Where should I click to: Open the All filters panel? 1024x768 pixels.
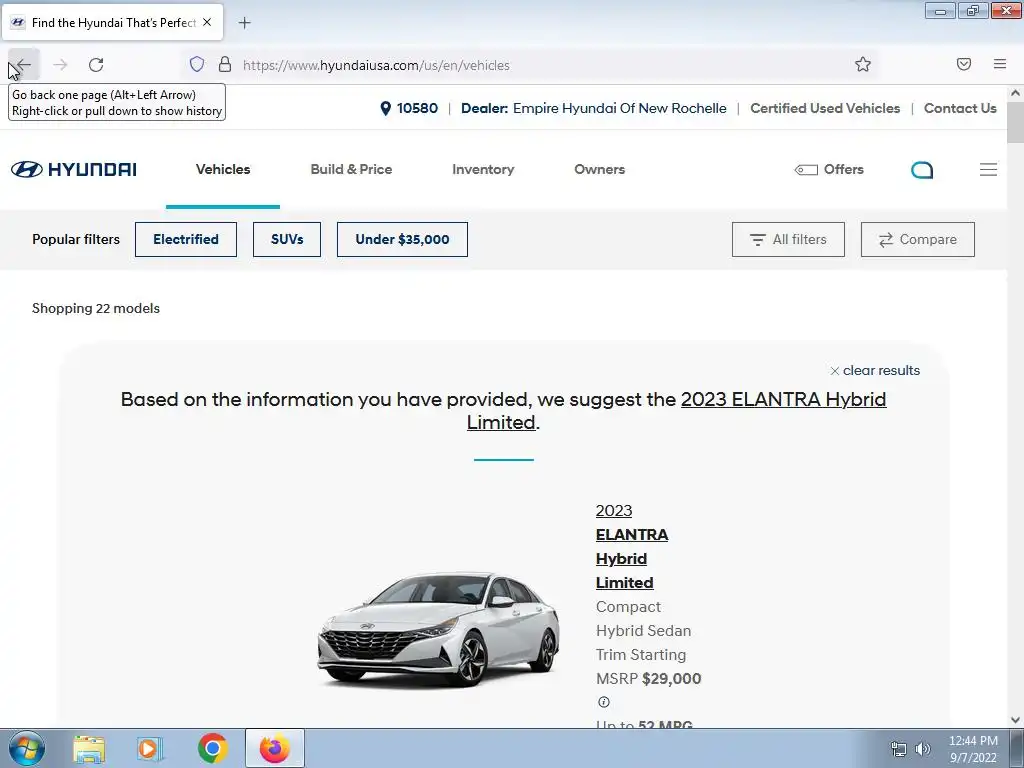tap(788, 239)
